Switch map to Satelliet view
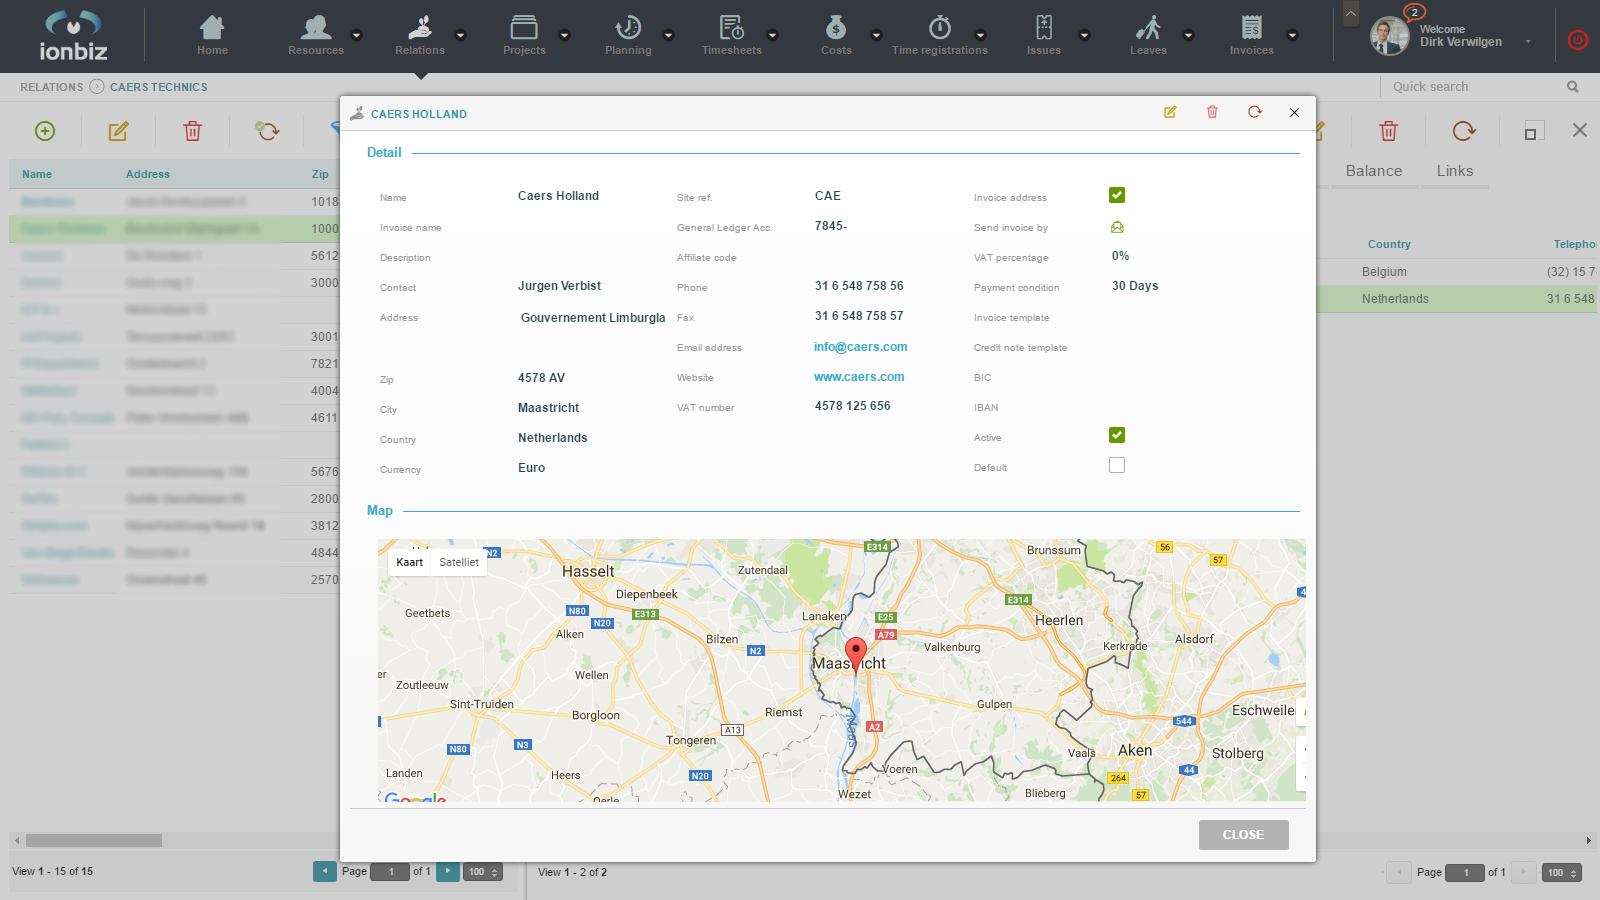Image resolution: width=1600 pixels, height=900 pixels. click(x=459, y=562)
